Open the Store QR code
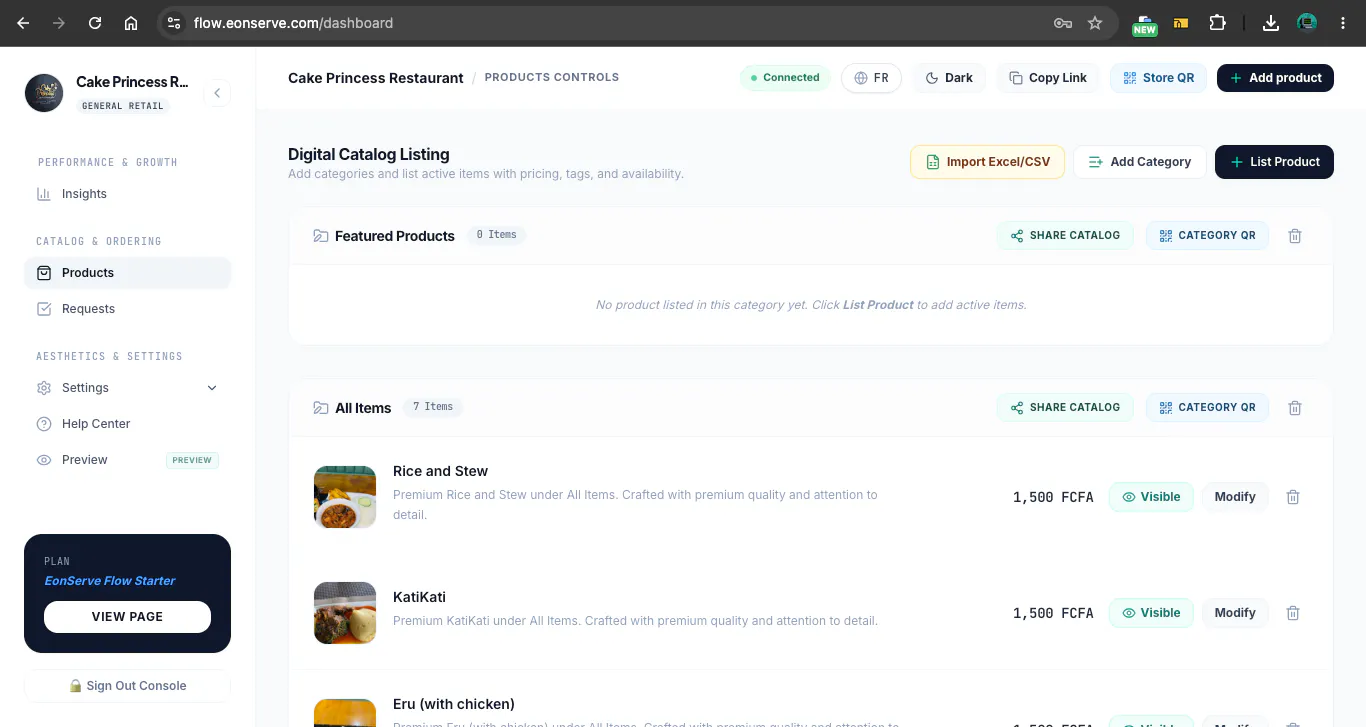 [1159, 78]
